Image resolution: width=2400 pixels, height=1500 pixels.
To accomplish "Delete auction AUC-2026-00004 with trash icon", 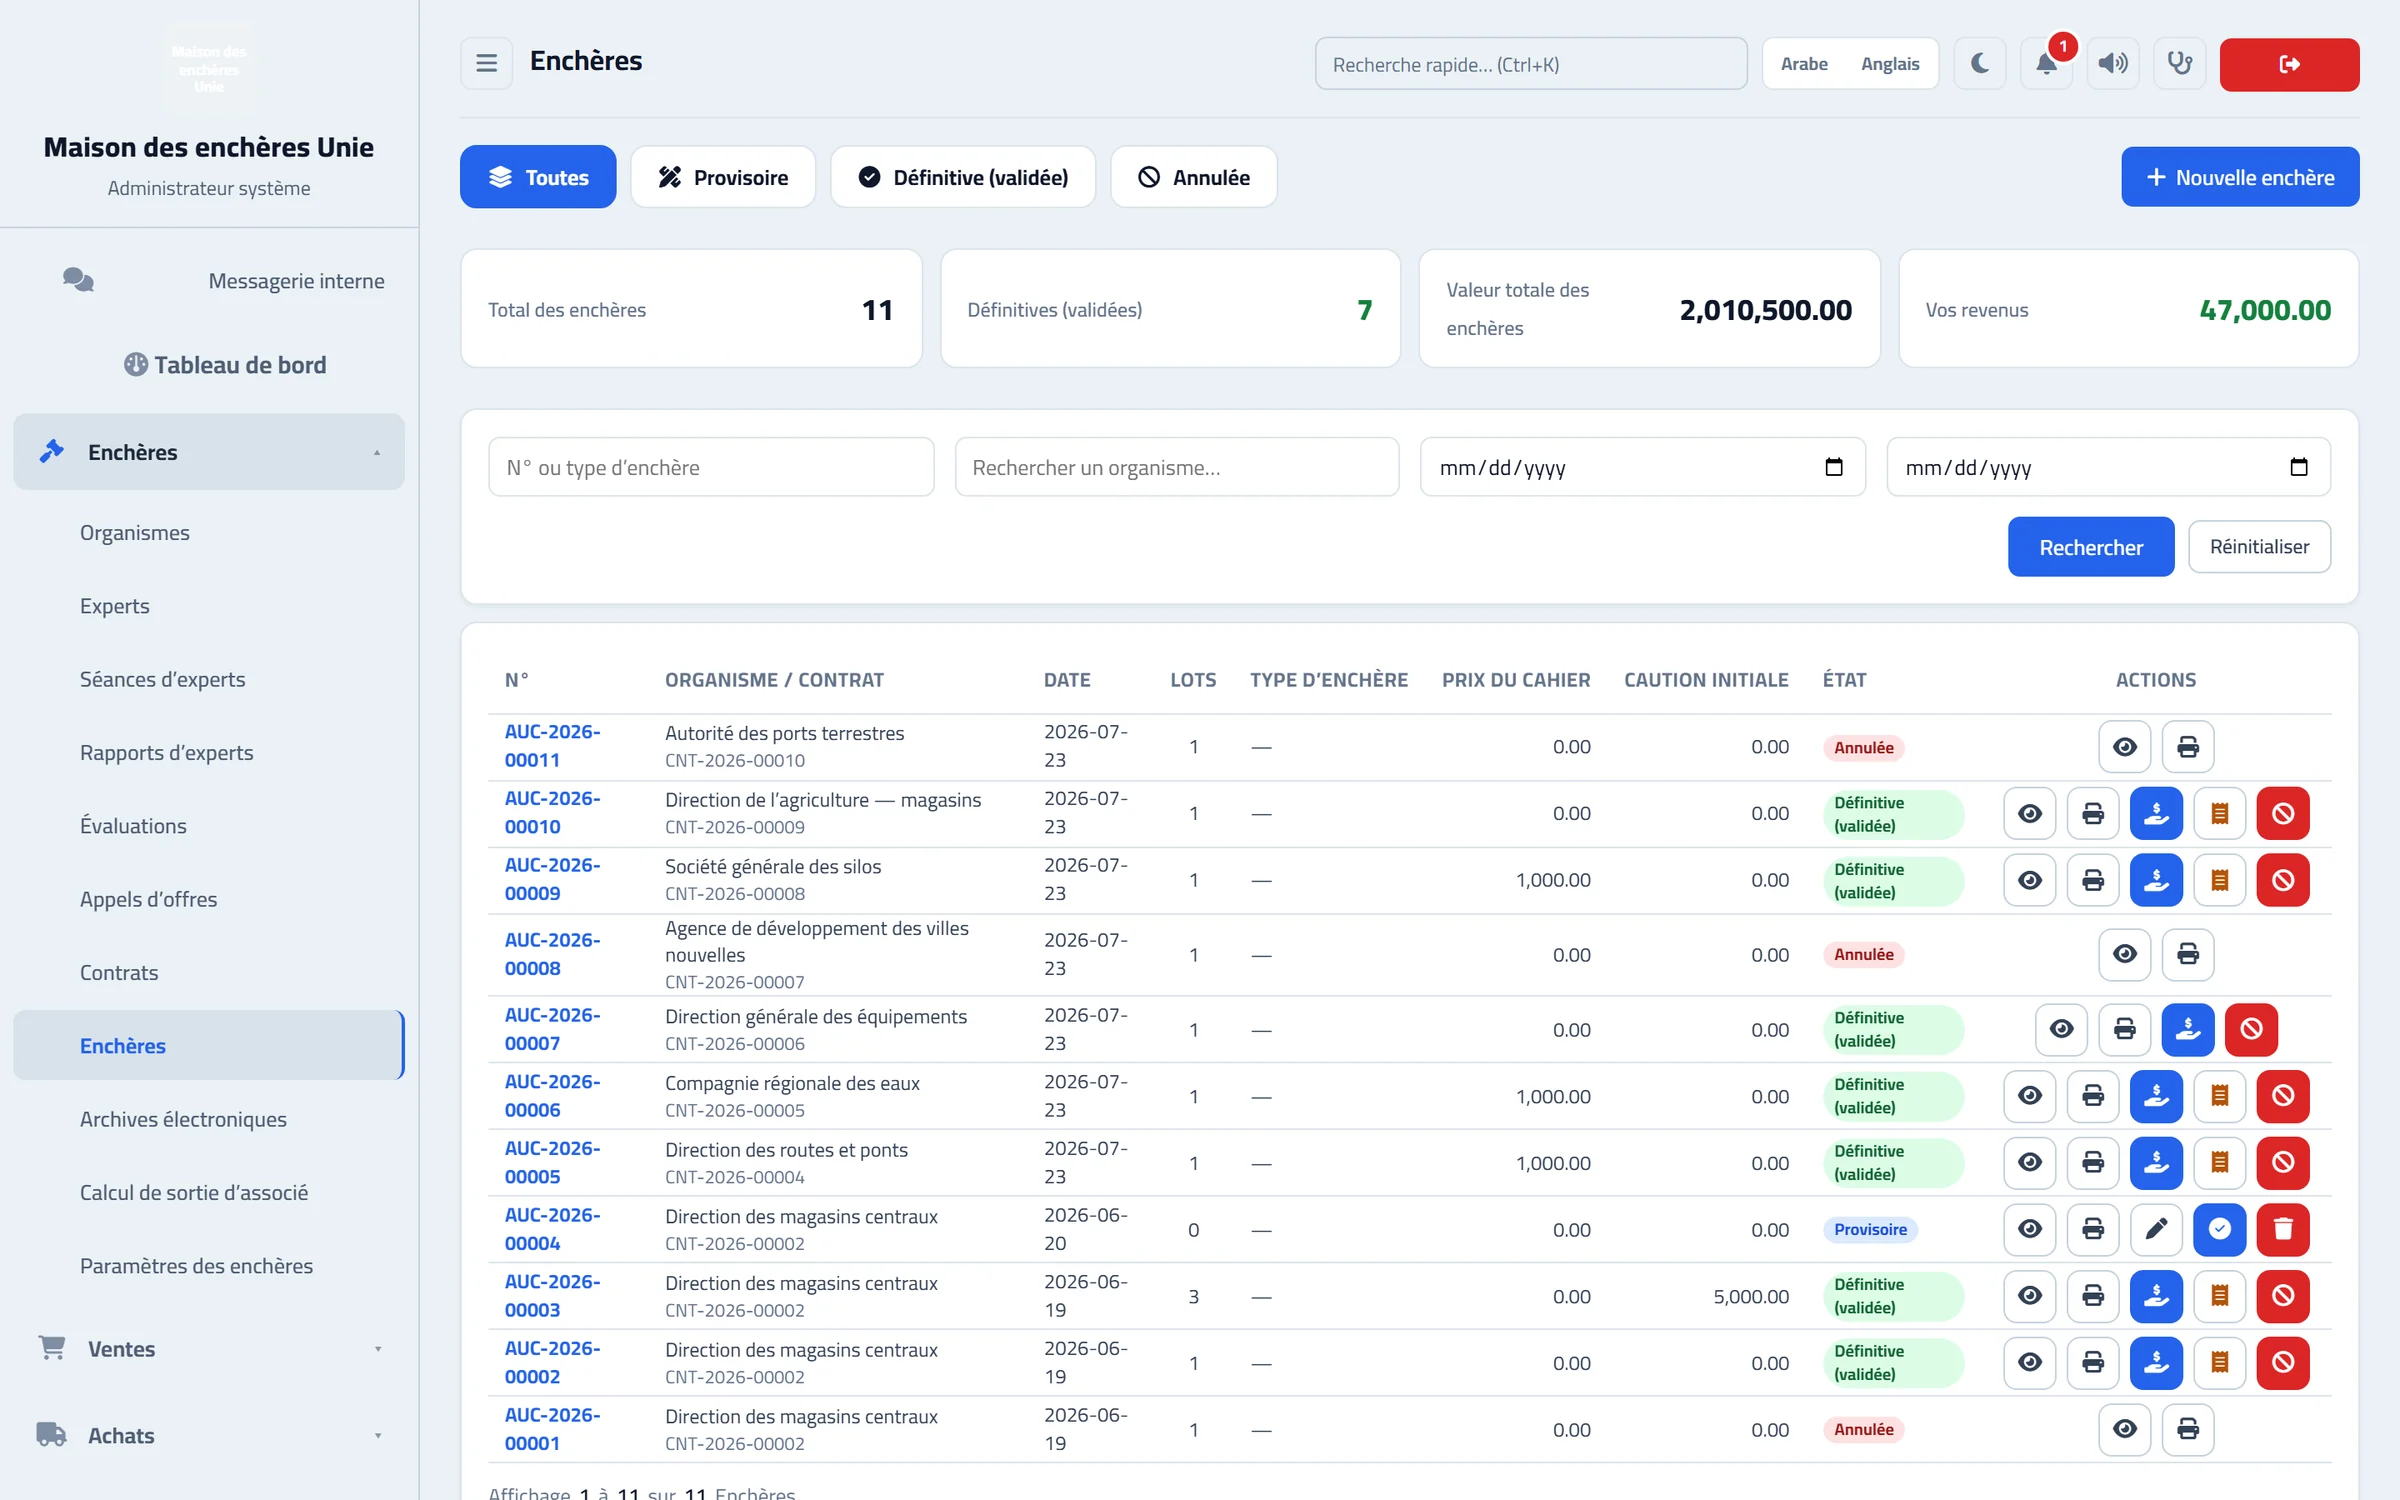I will point(2283,1229).
